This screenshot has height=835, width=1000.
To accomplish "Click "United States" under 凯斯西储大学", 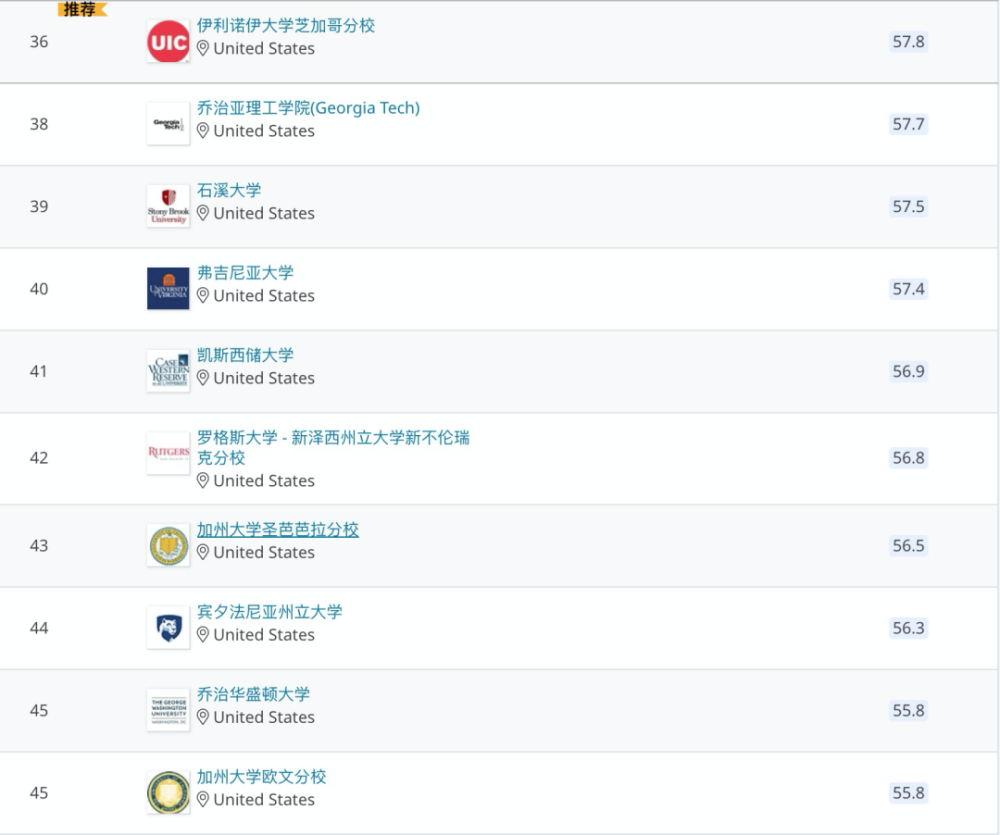I will pos(264,378).
